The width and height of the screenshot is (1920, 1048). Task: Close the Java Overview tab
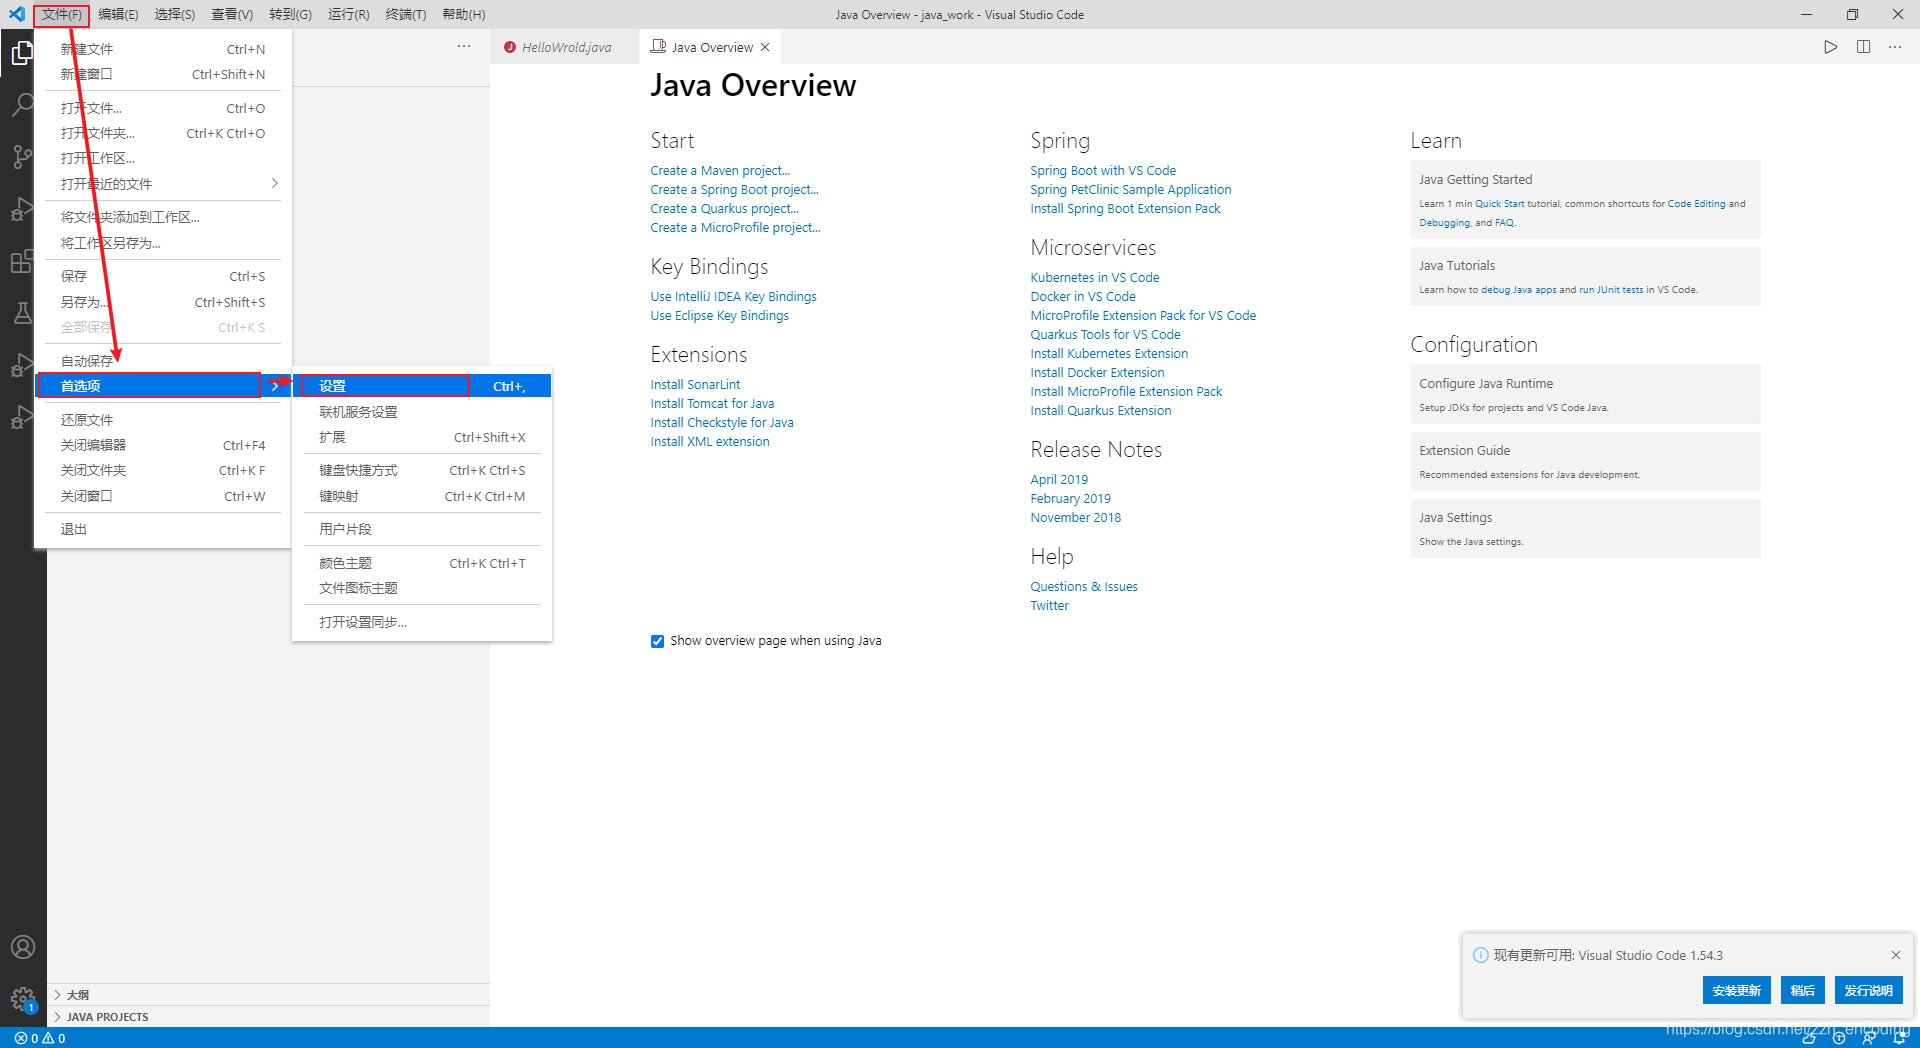coord(765,47)
